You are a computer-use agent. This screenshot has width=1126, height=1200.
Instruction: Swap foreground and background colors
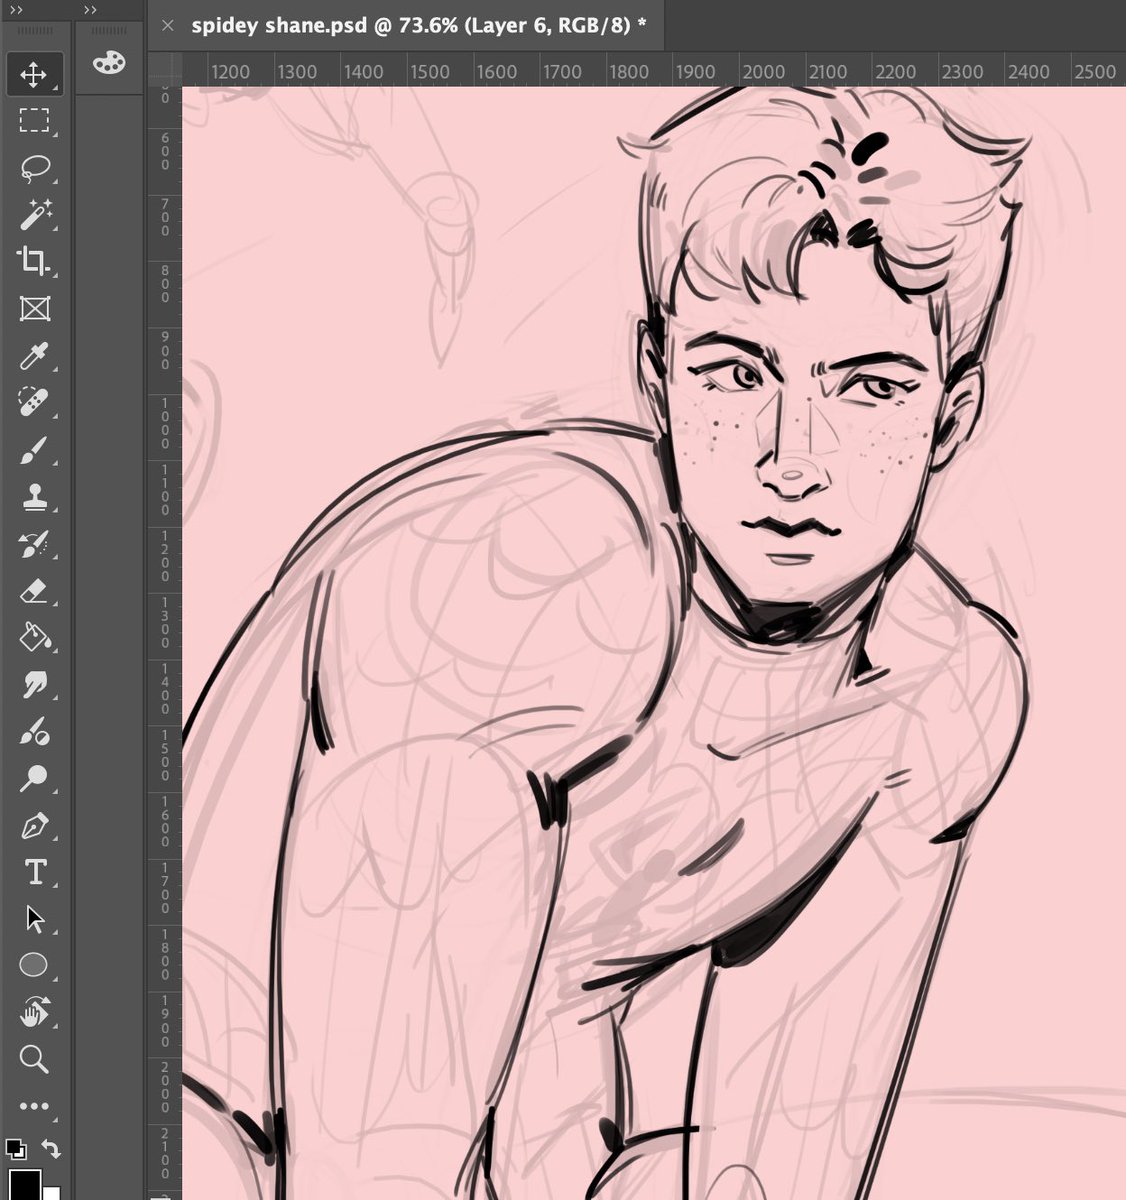pyautogui.click(x=51, y=1150)
